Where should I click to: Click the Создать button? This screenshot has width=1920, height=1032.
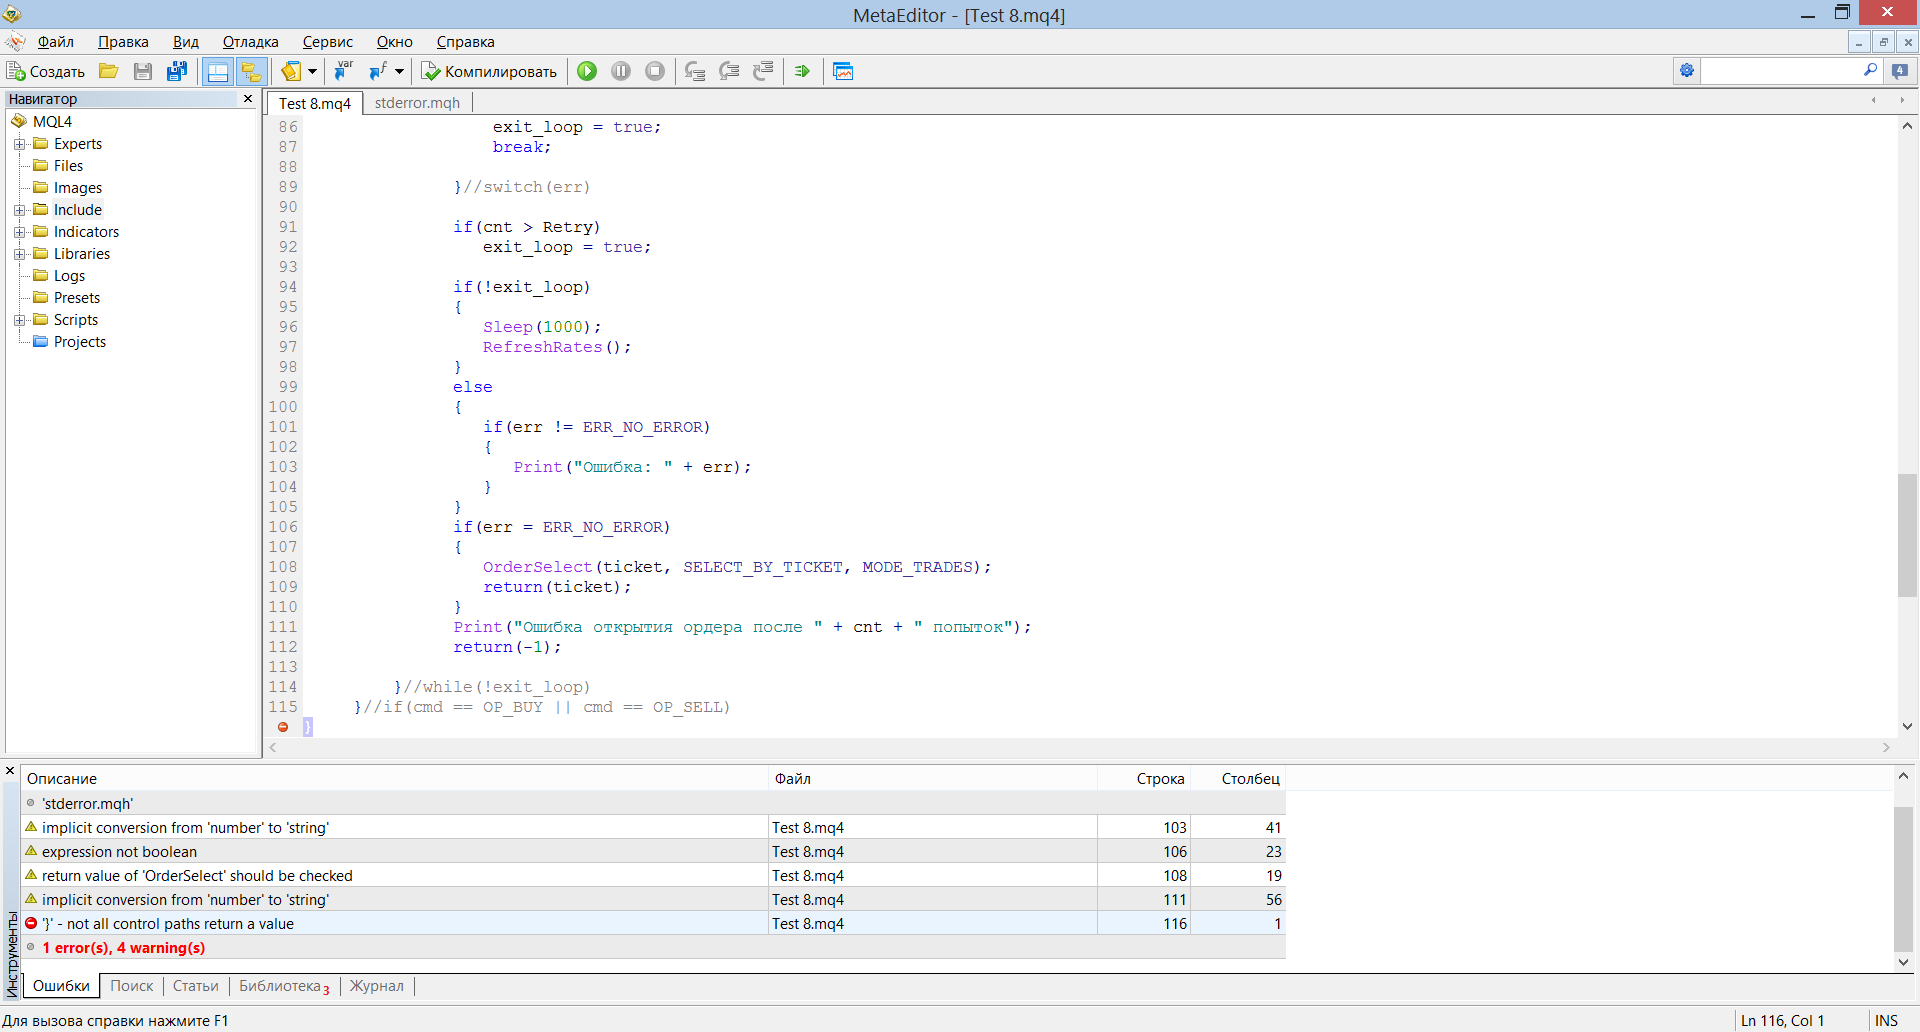pyautogui.click(x=46, y=71)
